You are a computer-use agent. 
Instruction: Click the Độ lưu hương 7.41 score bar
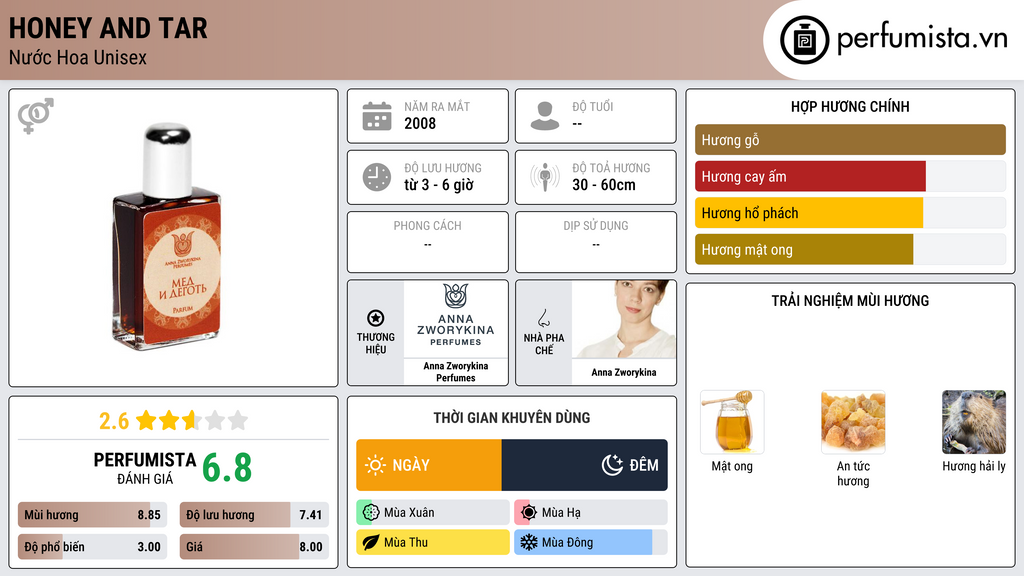(254, 515)
